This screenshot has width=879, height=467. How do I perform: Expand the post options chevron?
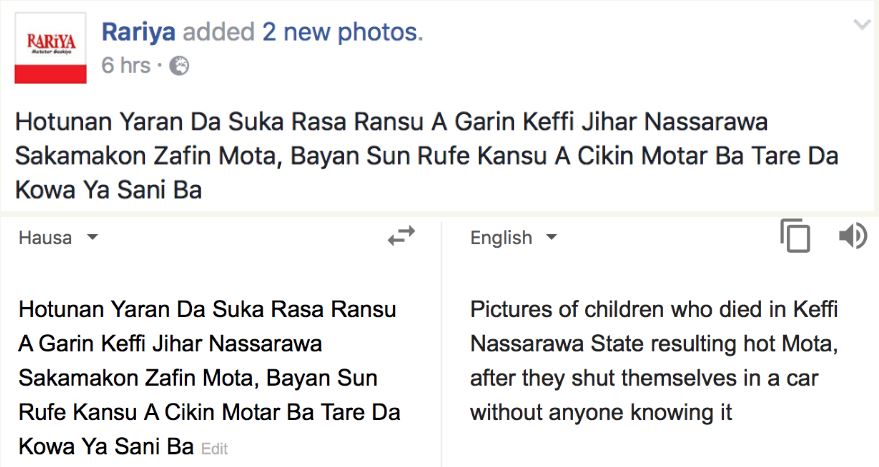[x=862, y=24]
